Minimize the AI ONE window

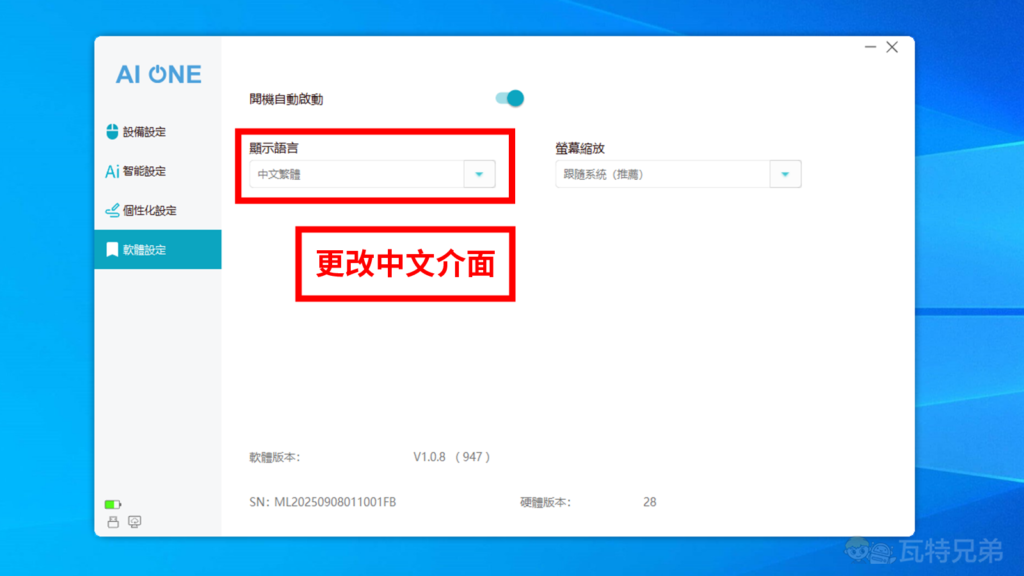[870, 47]
